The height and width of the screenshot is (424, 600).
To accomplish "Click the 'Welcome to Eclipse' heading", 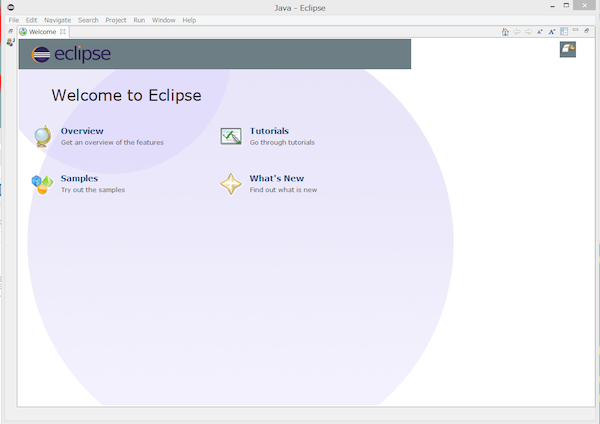I will (x=126, y=95).
